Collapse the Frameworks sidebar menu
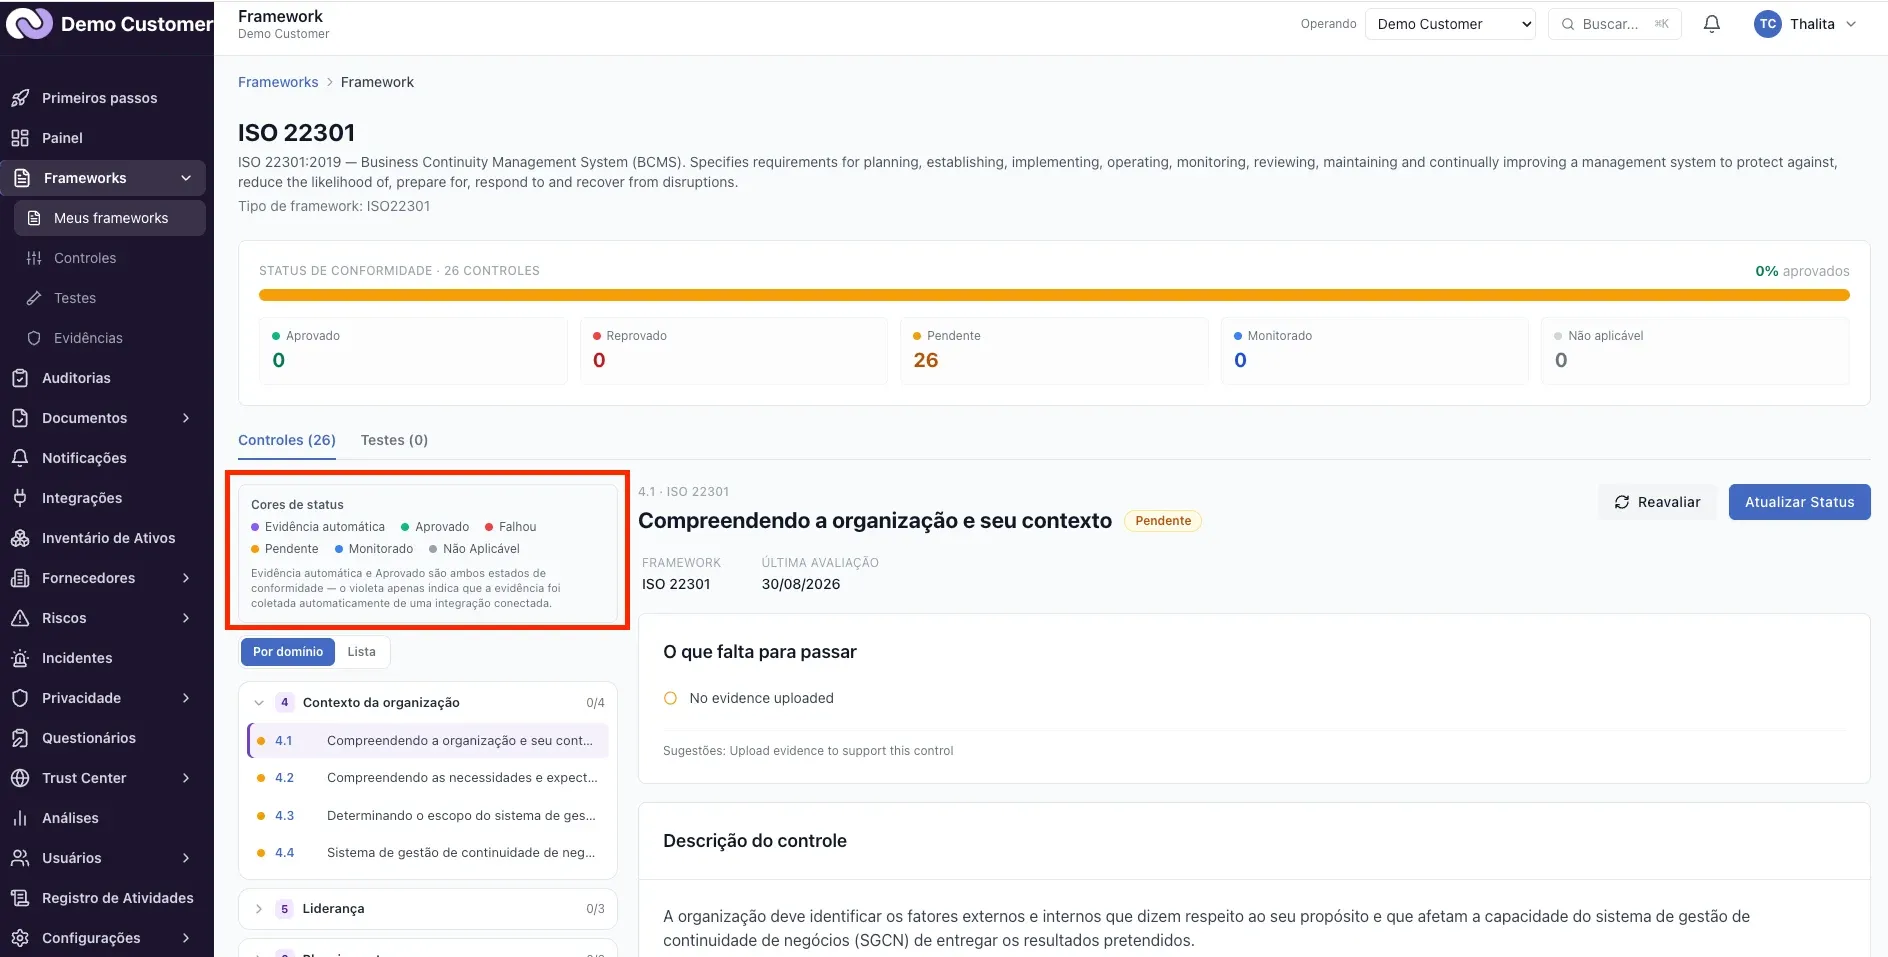The width and height of the screenshot is (1888, 957). tap(186, 178)
